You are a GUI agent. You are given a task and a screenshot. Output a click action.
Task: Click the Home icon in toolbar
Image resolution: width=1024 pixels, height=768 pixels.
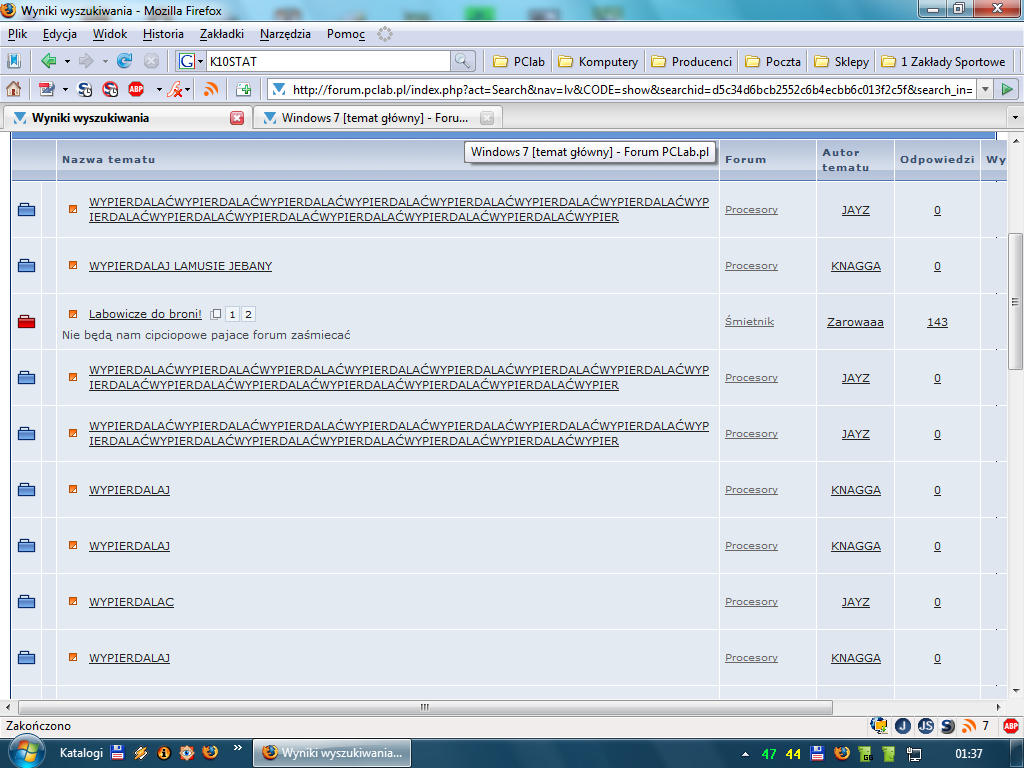14,89
